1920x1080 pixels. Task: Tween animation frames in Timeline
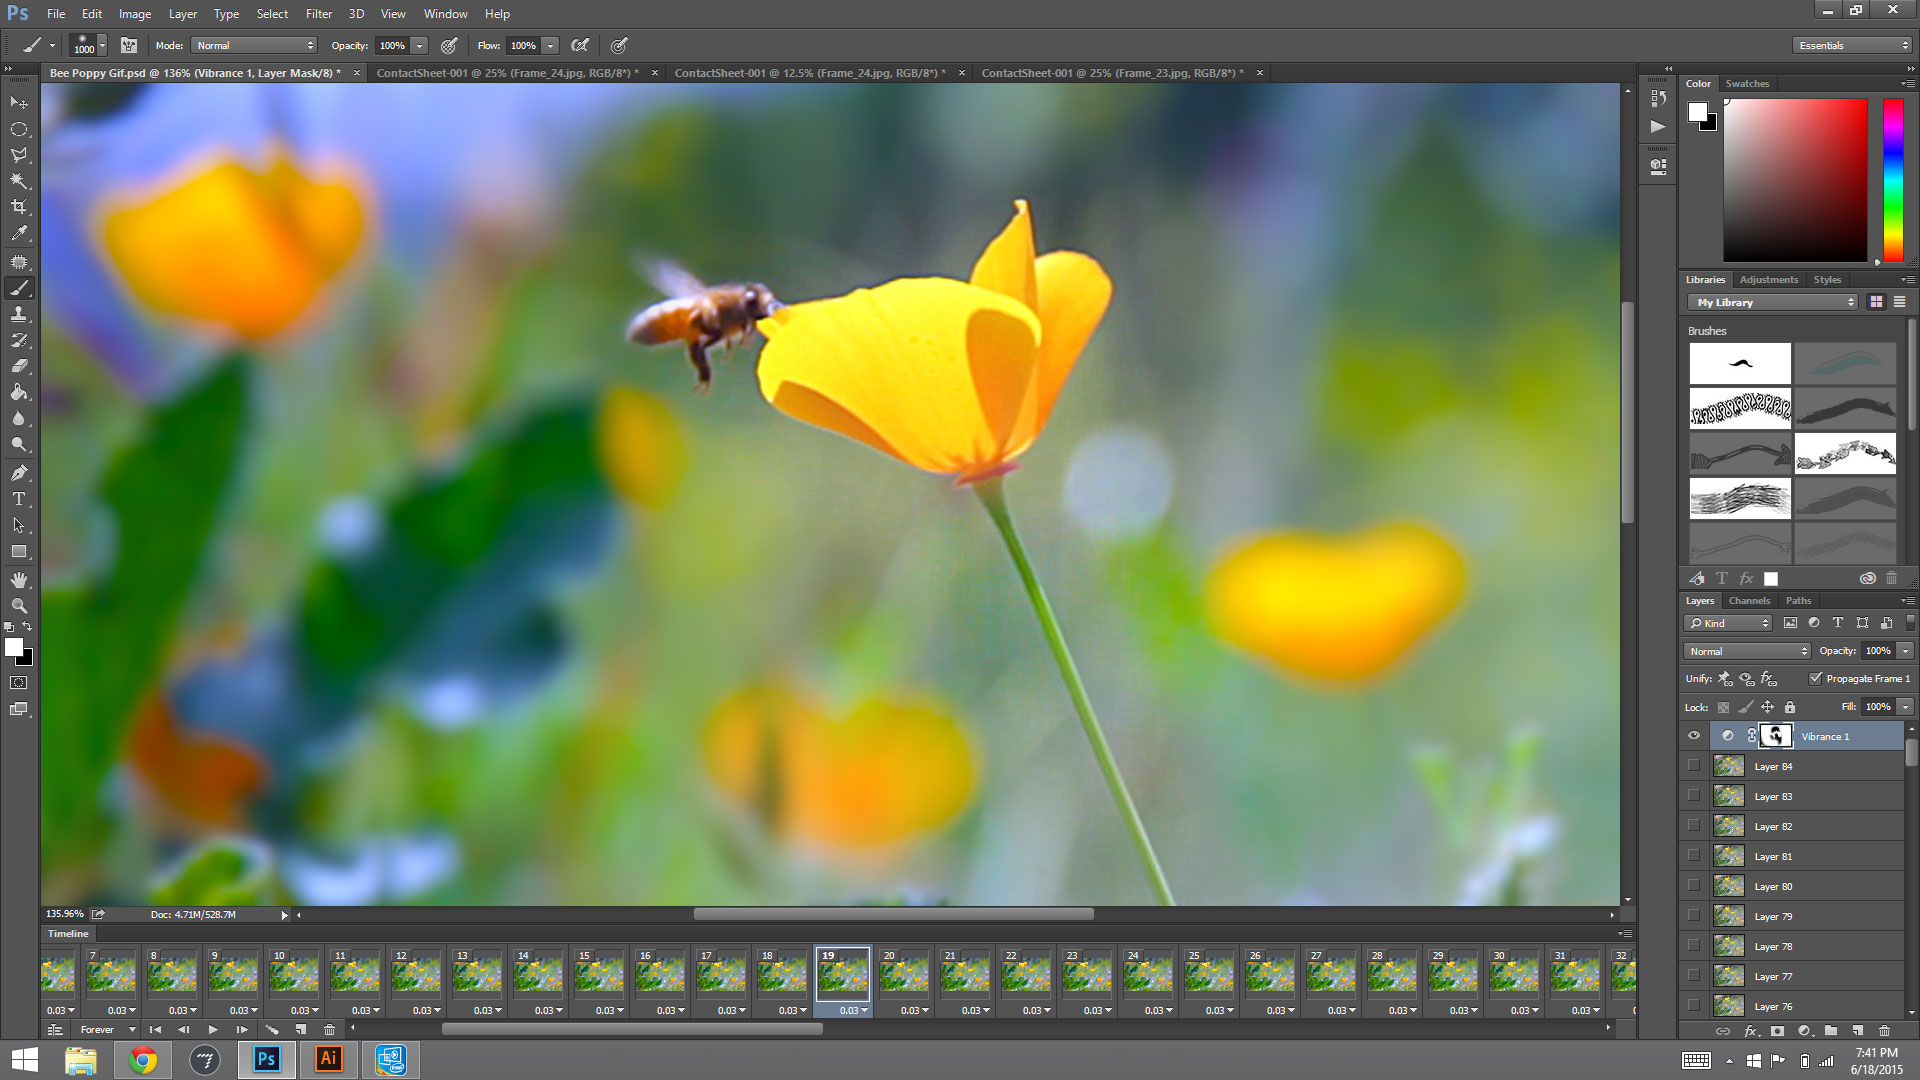271,1030
